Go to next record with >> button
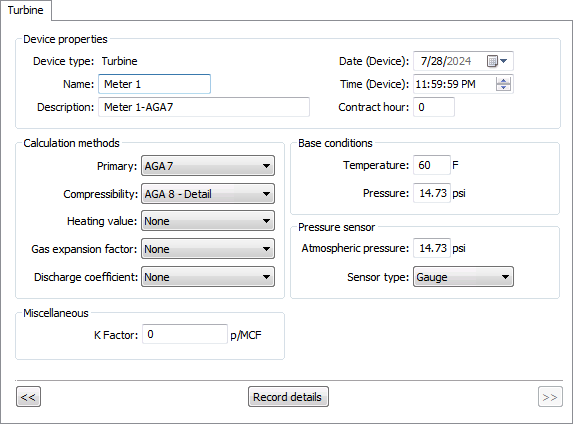This screenshot has height=424, width=573. click(x=550, y=397)
